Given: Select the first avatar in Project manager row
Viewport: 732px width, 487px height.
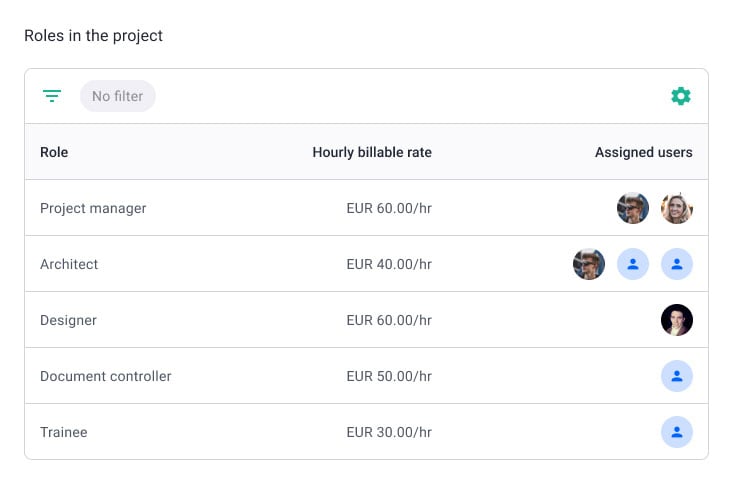Looking at the screenshot, I should (x=633, y=208).
